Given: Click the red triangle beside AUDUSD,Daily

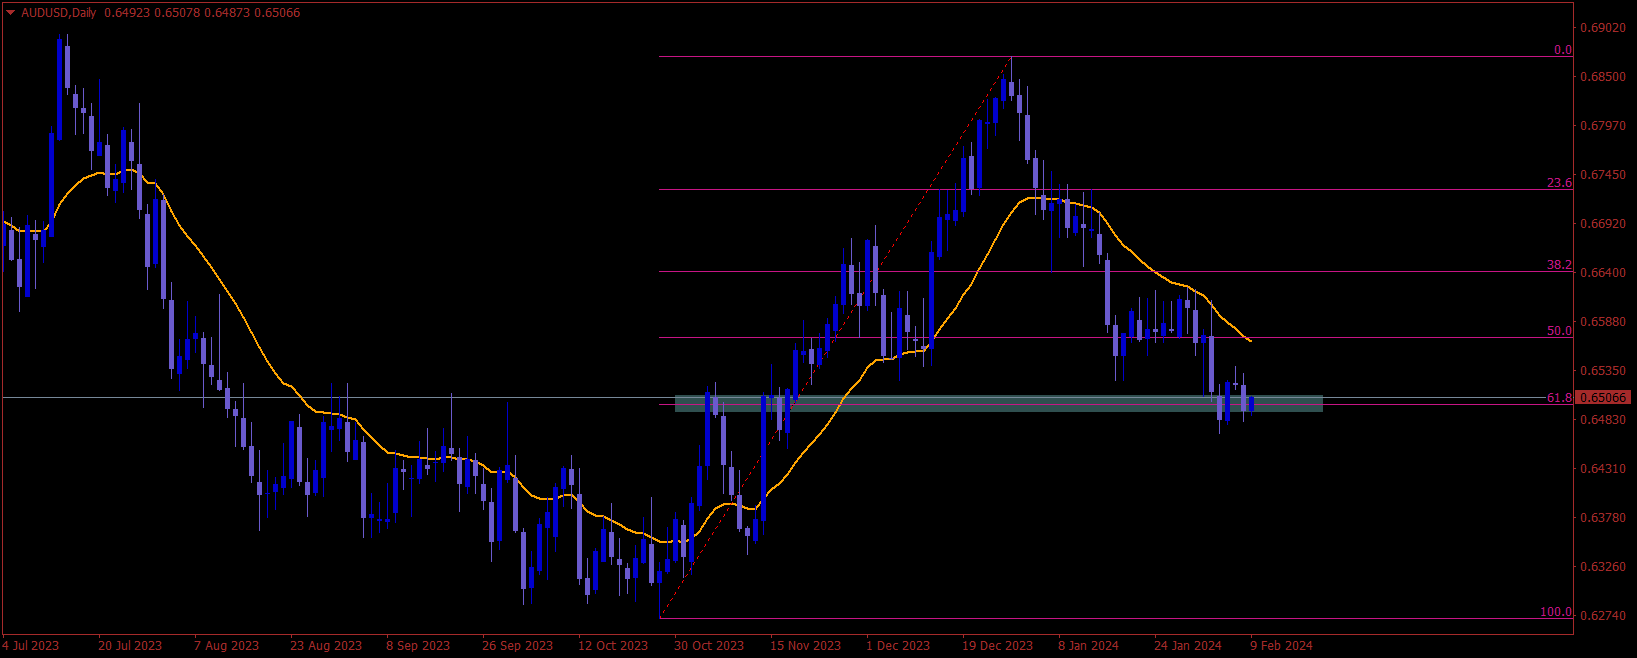Looking at the screenshot, I should [x=11, y=13].
